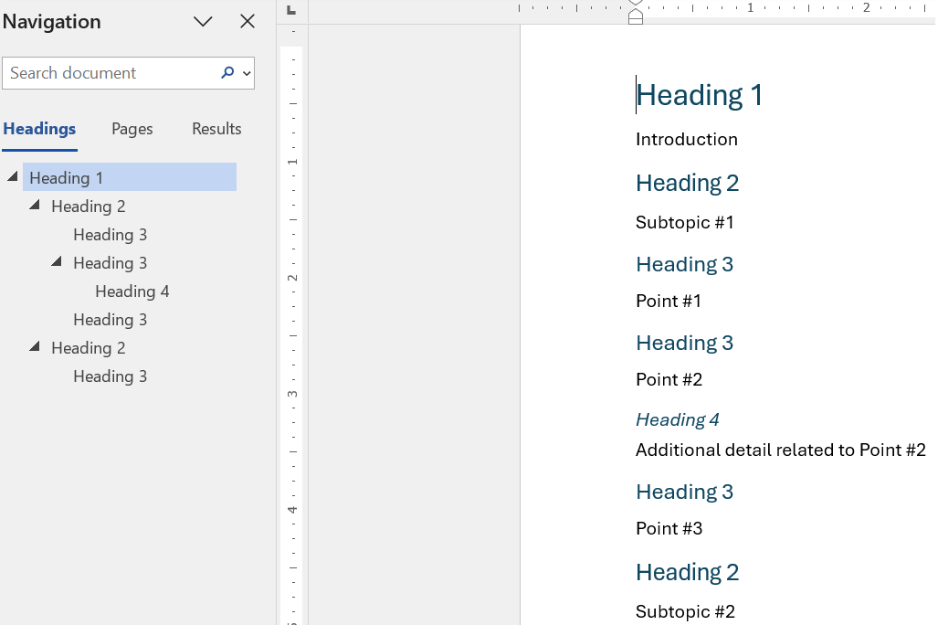The width and height of the screenshot is (936, 625).
Task: Select the active Headings tab
Action: click(39, 129)
